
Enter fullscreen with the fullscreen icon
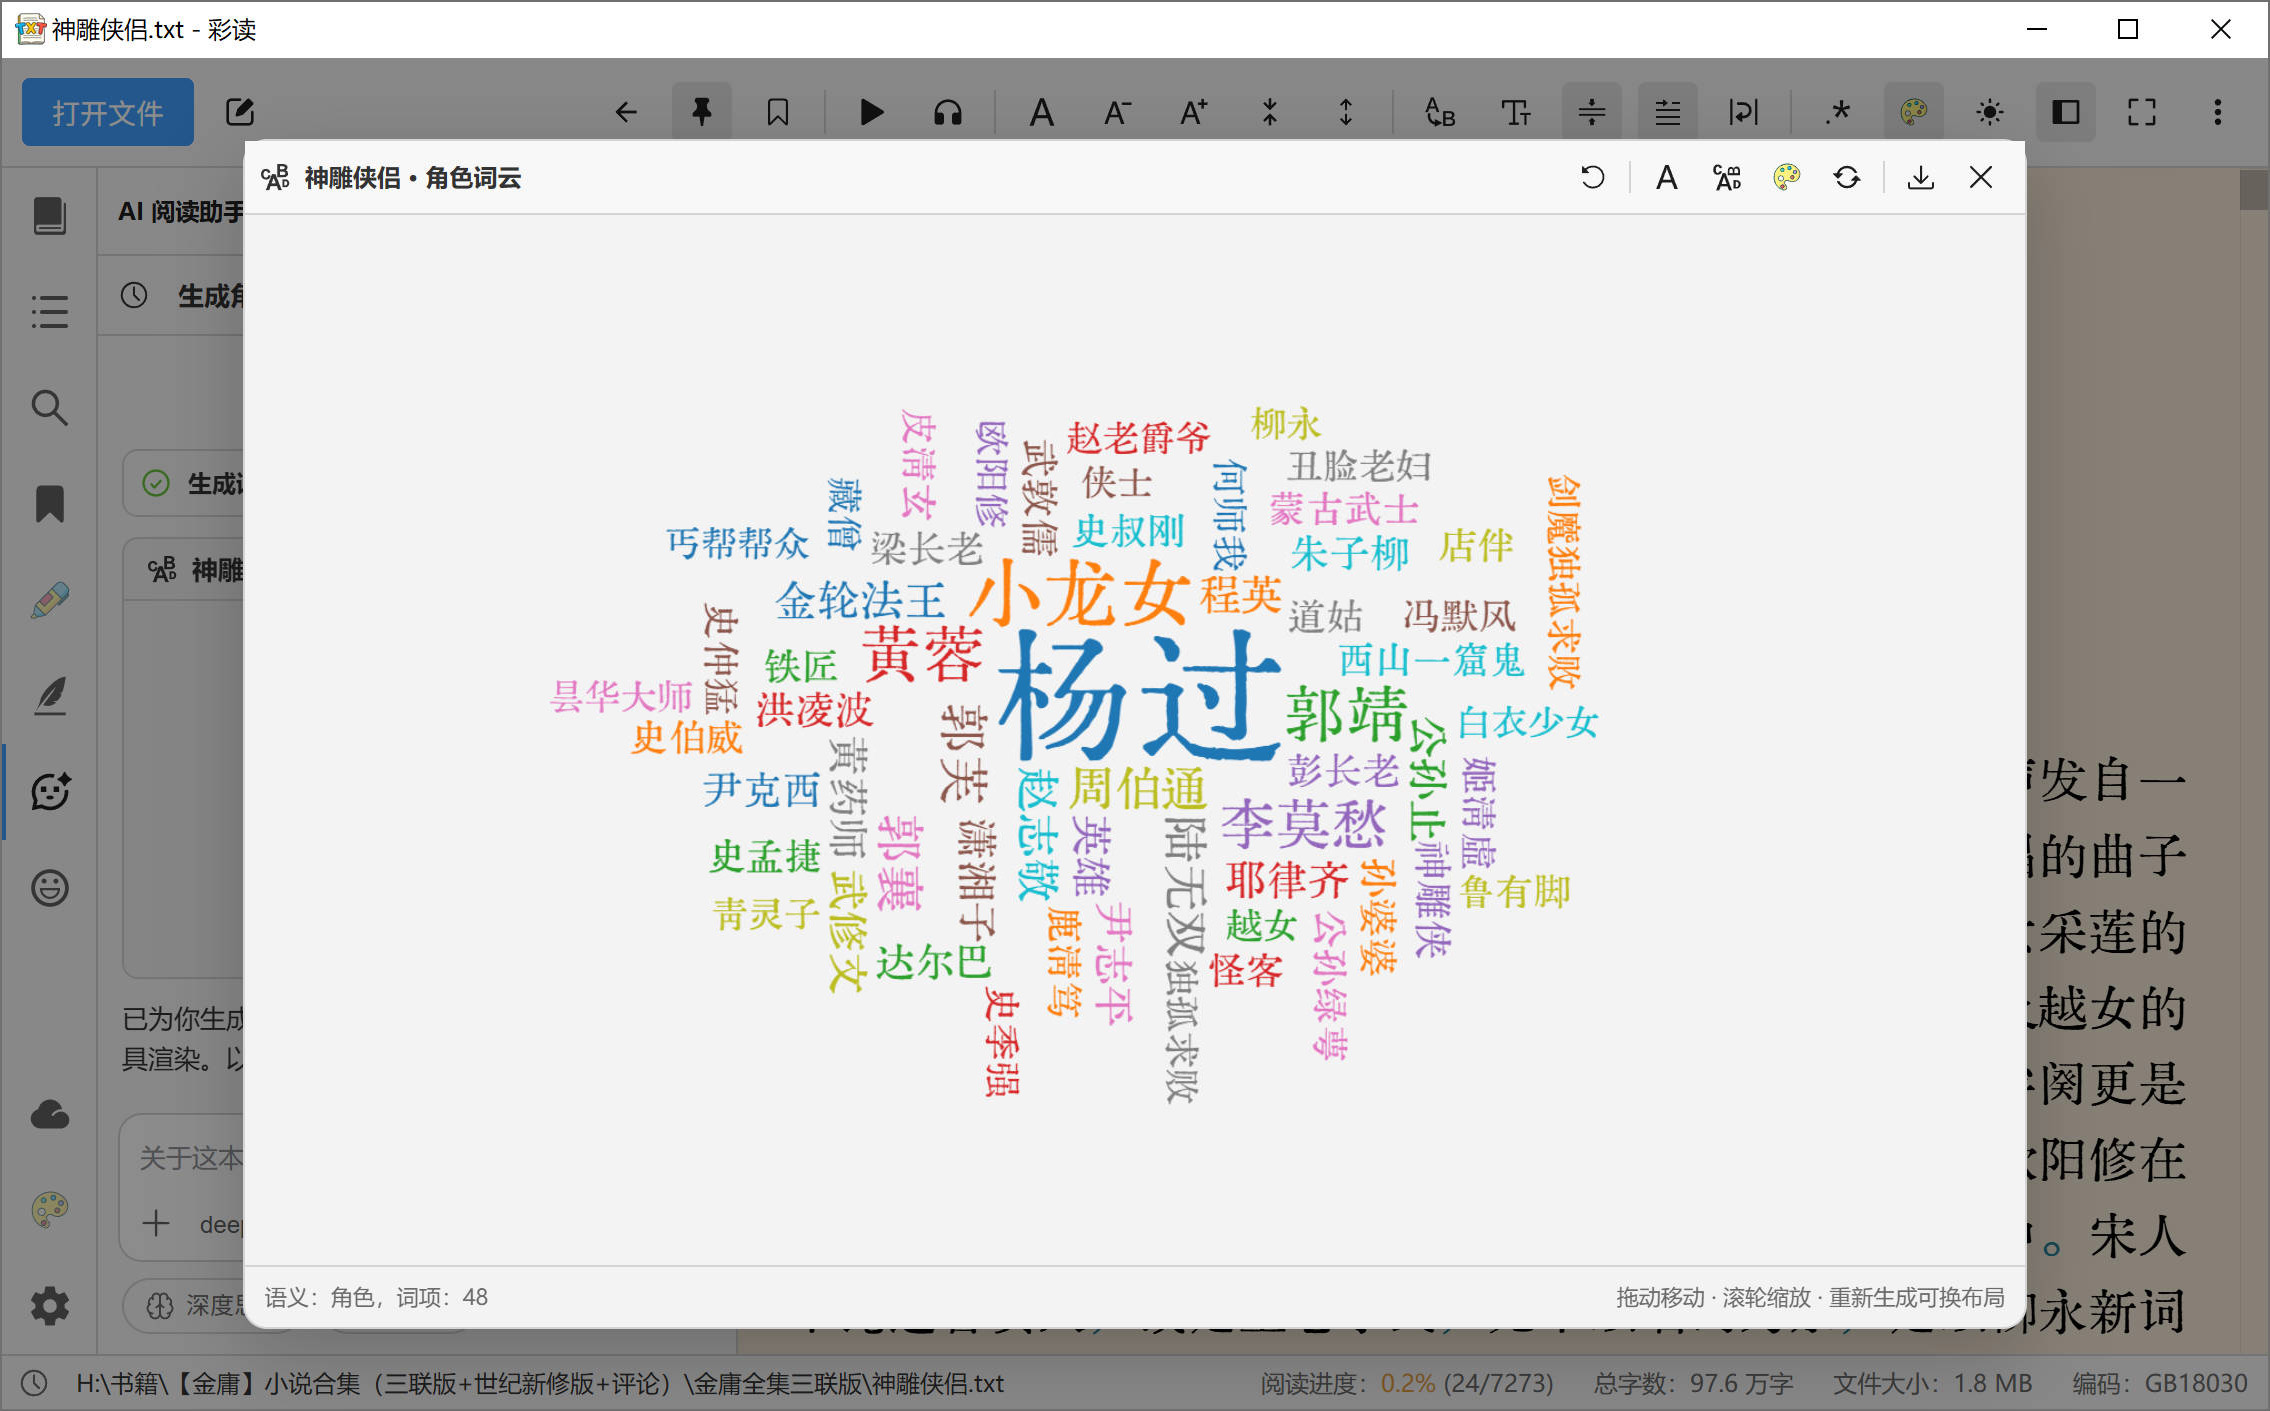click(2142, 112)
